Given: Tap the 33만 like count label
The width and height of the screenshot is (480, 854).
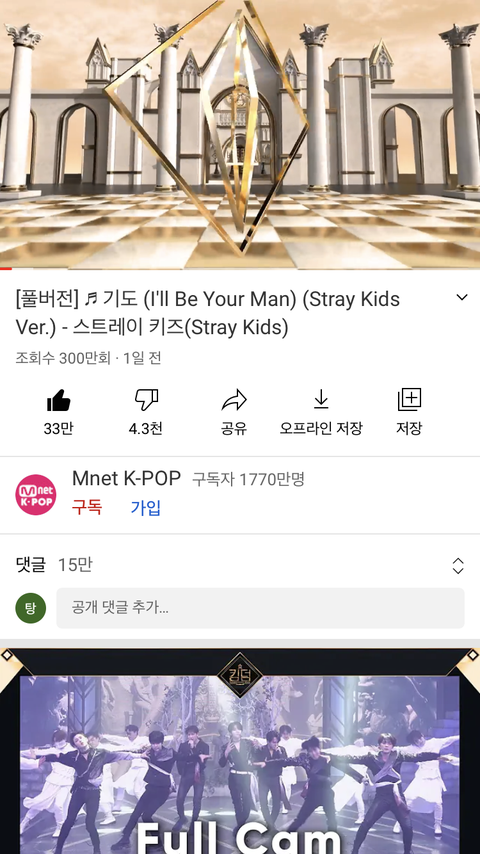Looking at the screenshot, I should point(58,429).
